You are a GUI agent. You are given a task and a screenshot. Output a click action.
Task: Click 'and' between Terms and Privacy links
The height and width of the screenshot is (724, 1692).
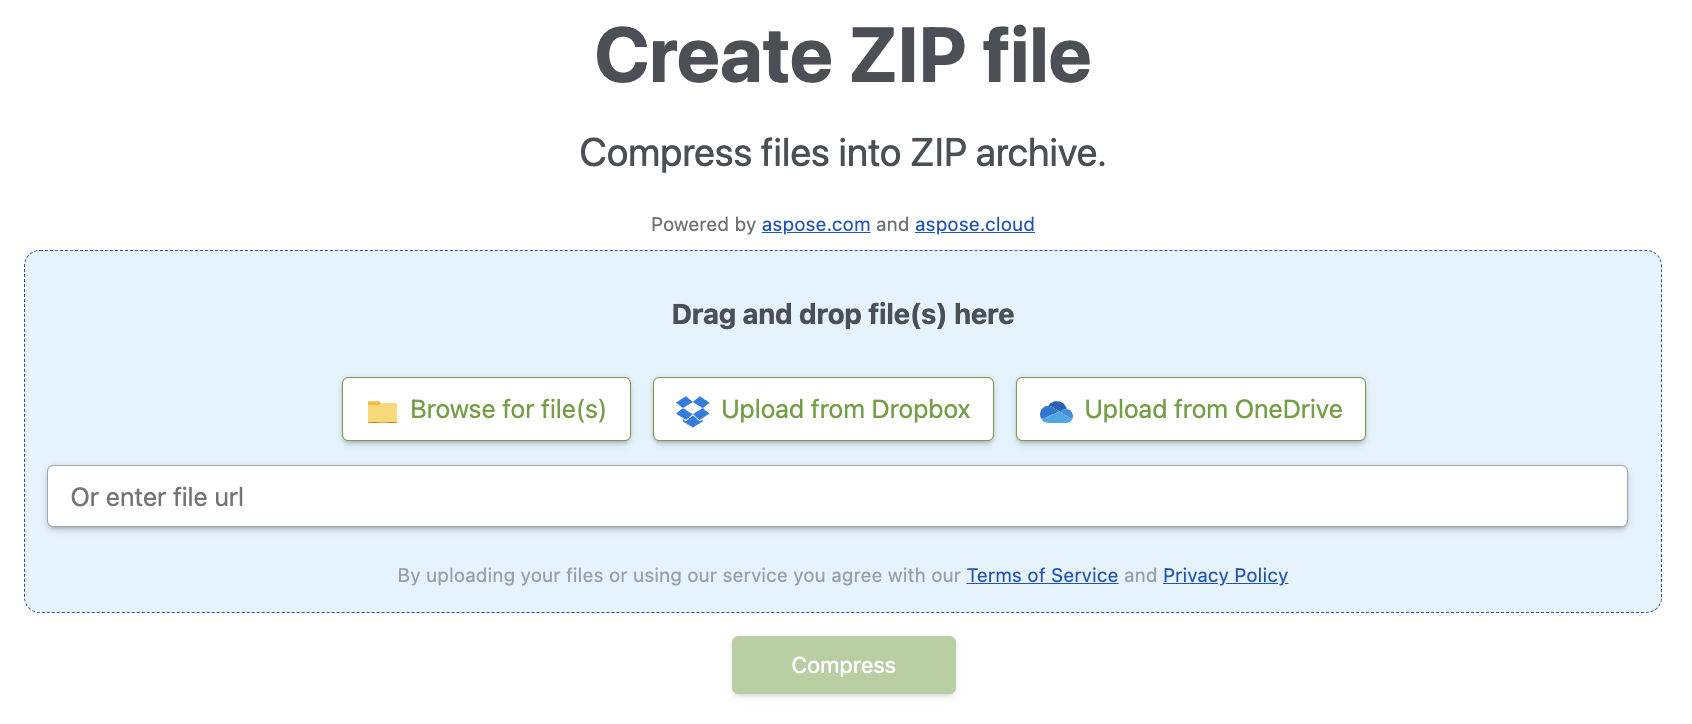tap(1140, 575)
